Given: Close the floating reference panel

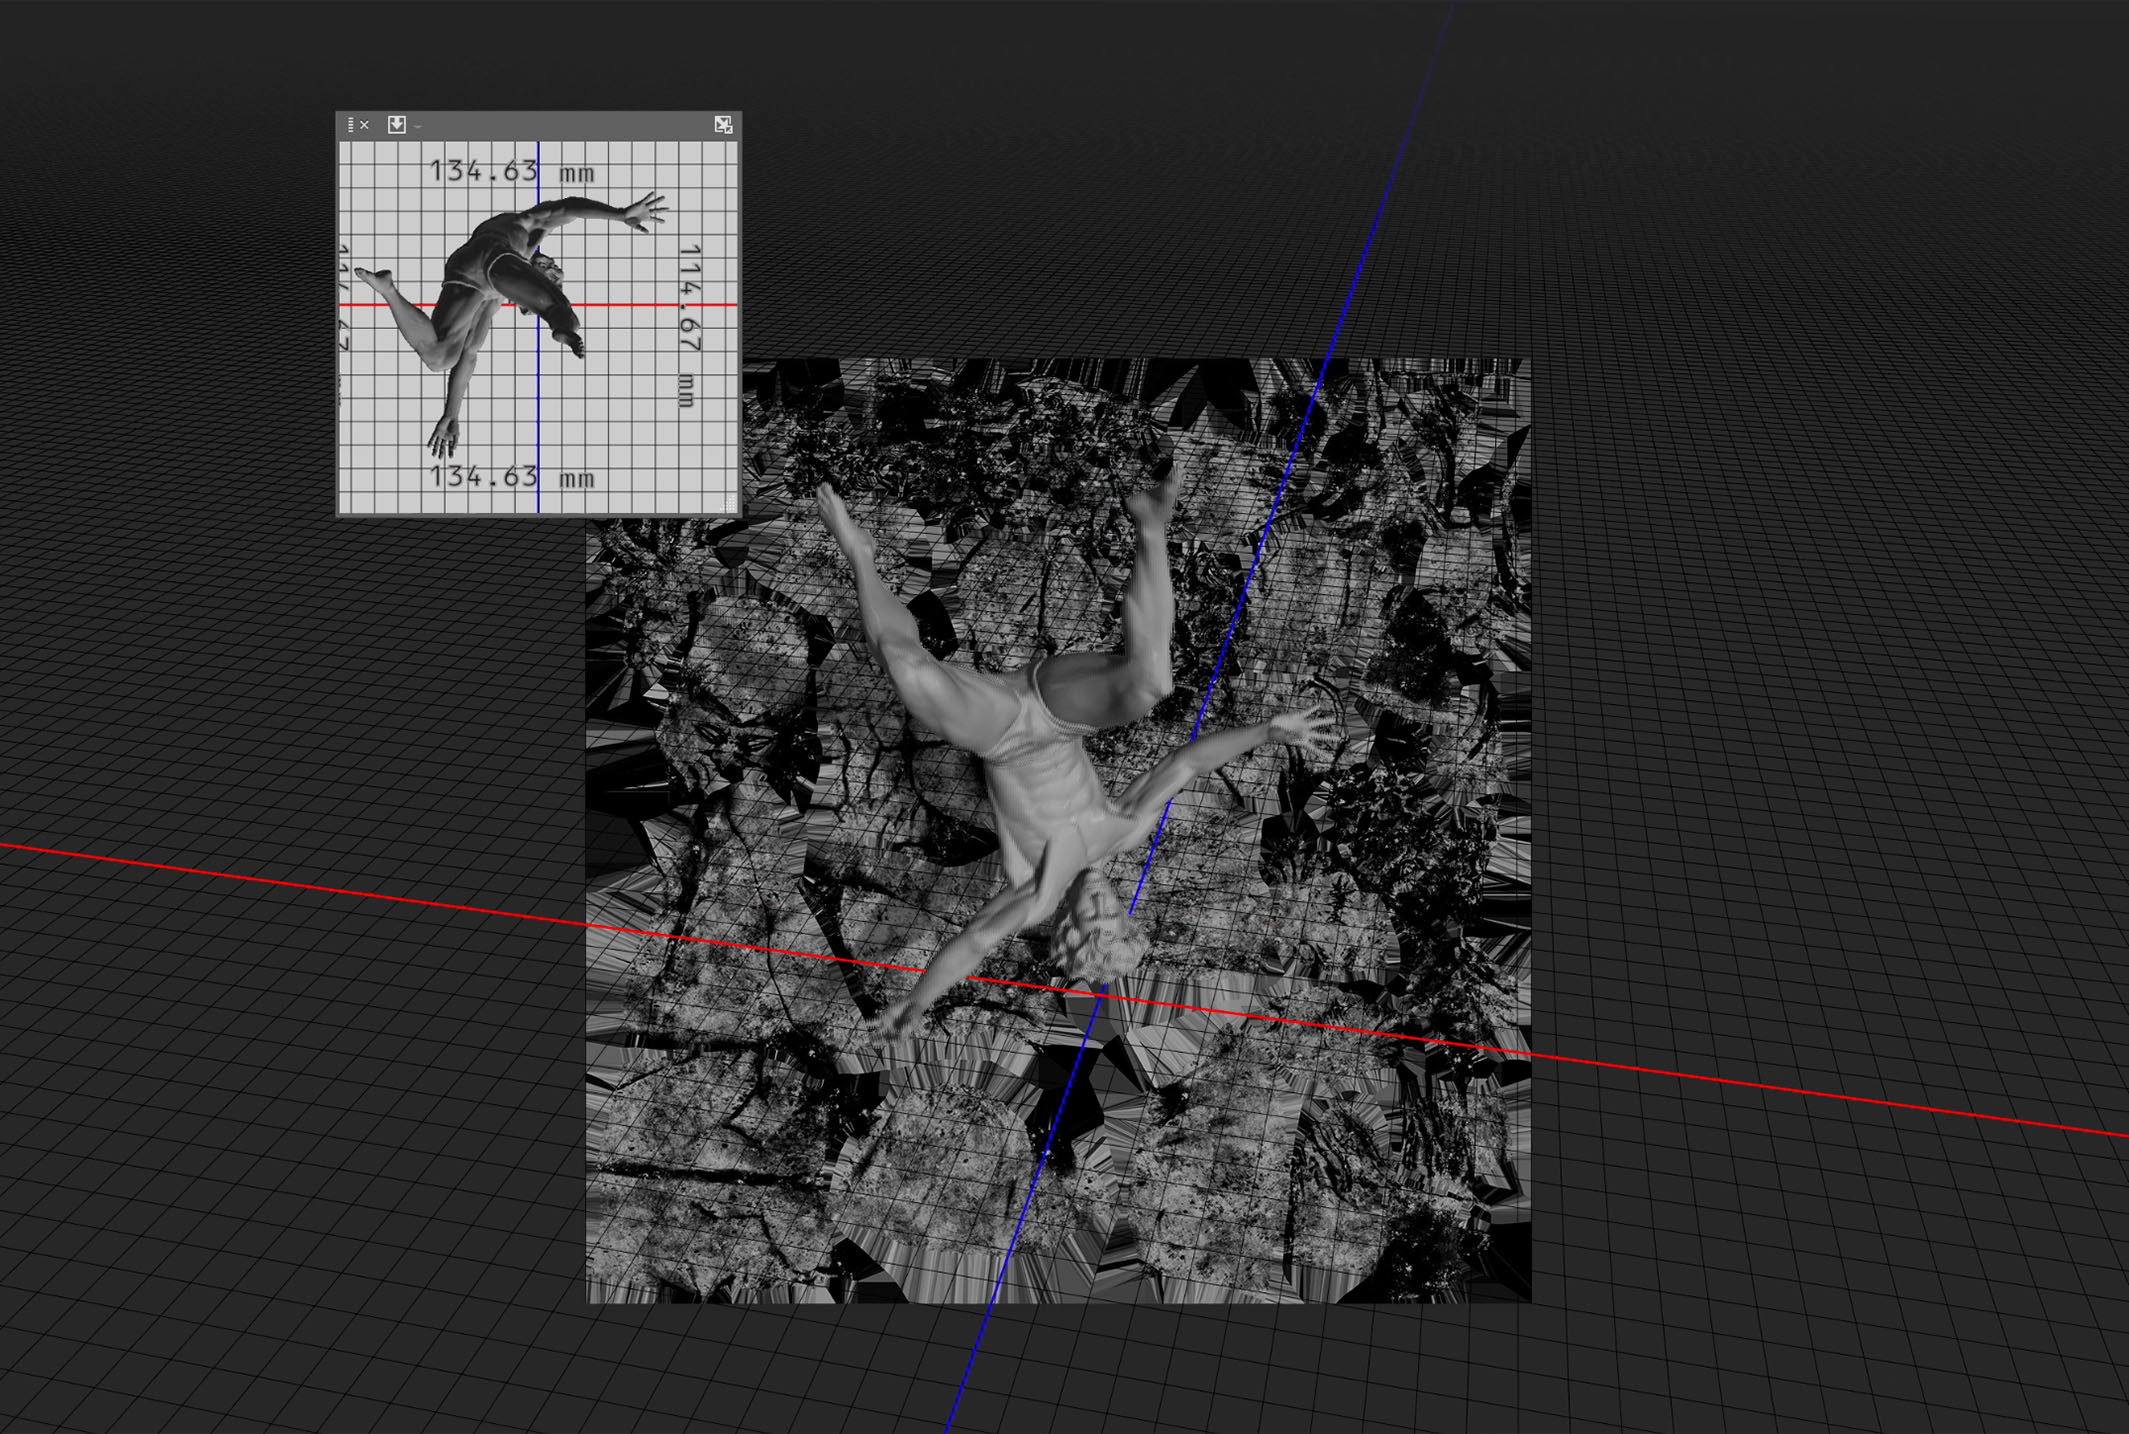Looking at the screenshot, I should (x=365, y=125).
